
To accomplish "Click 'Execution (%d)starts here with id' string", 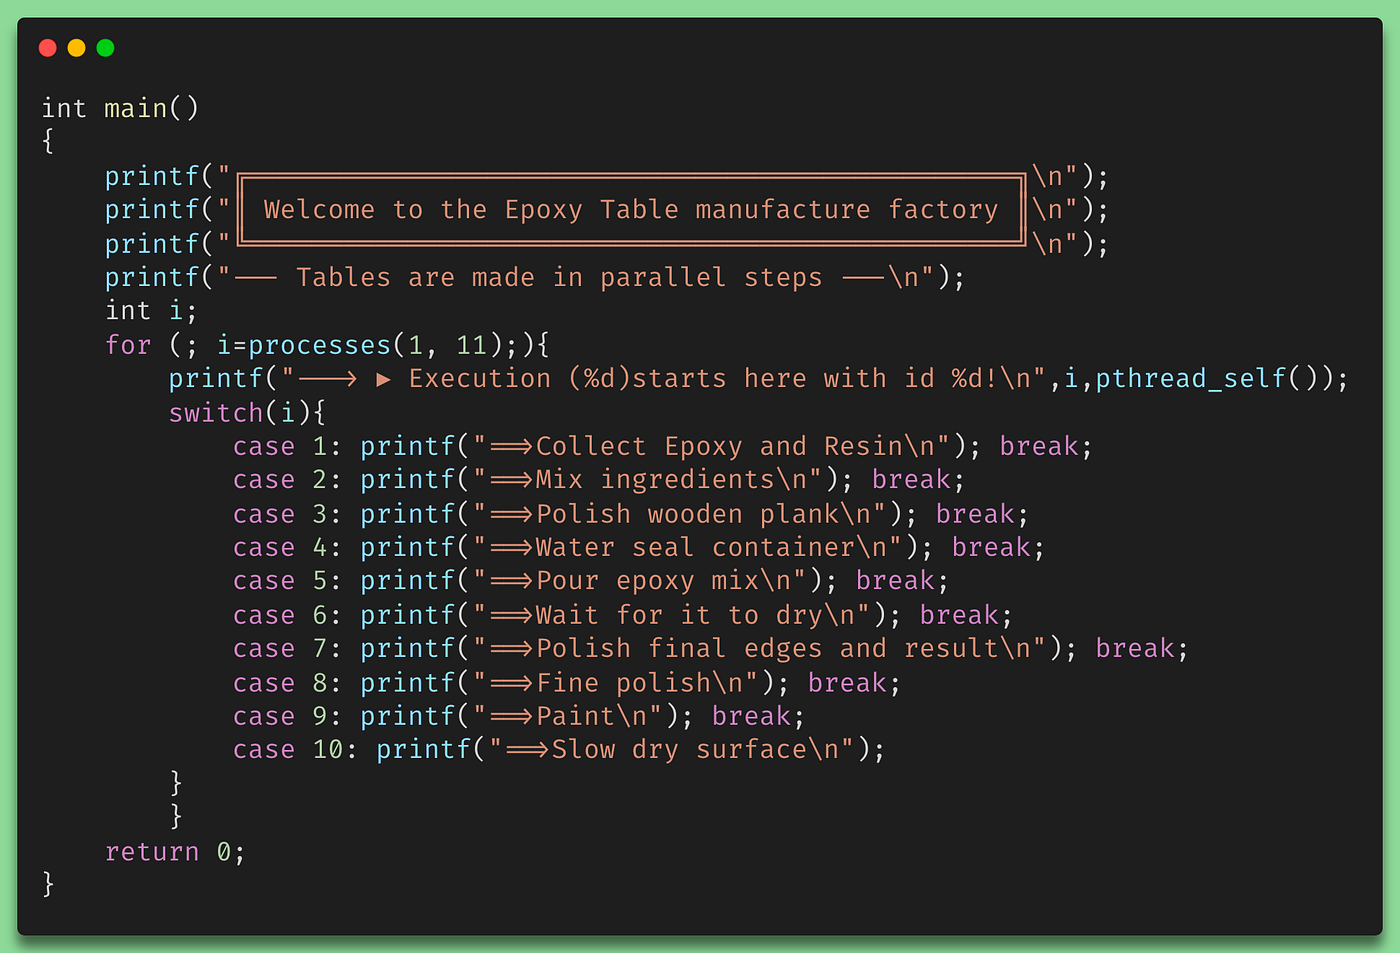I will coord(672,379).
